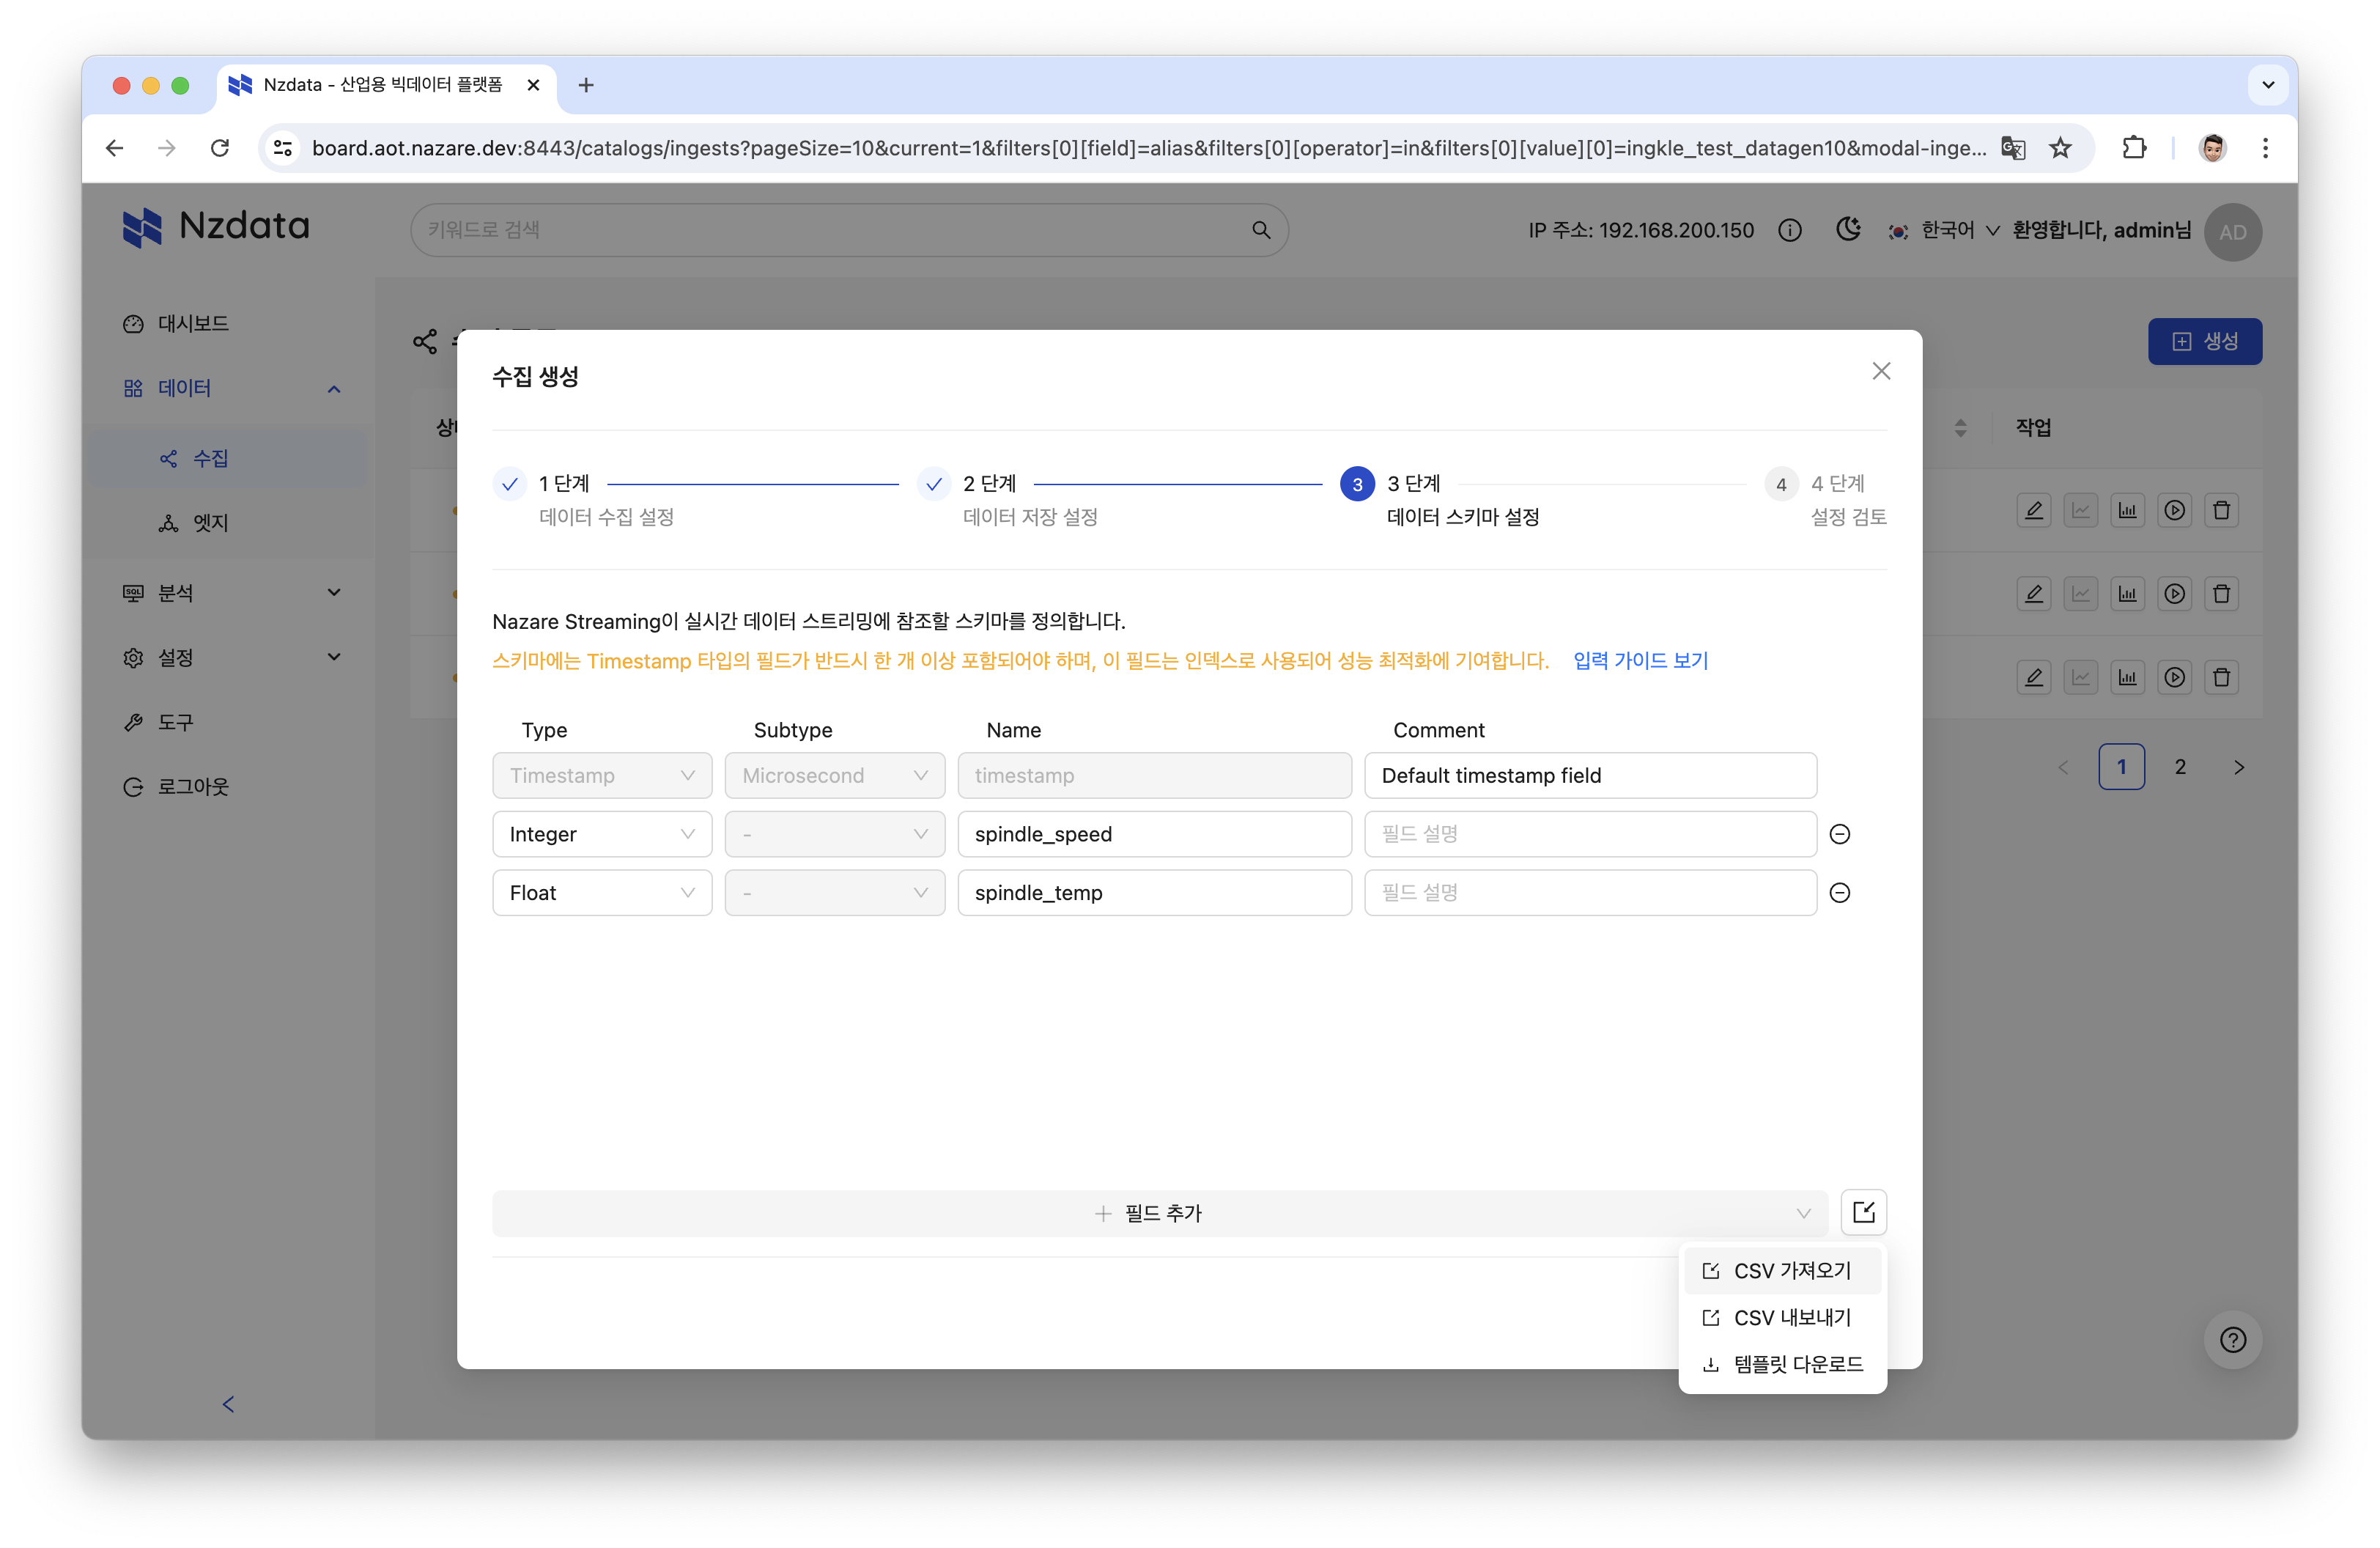Click play icon in first table row
The image size is (2380, 1548).
click(x=2174, y=510)
